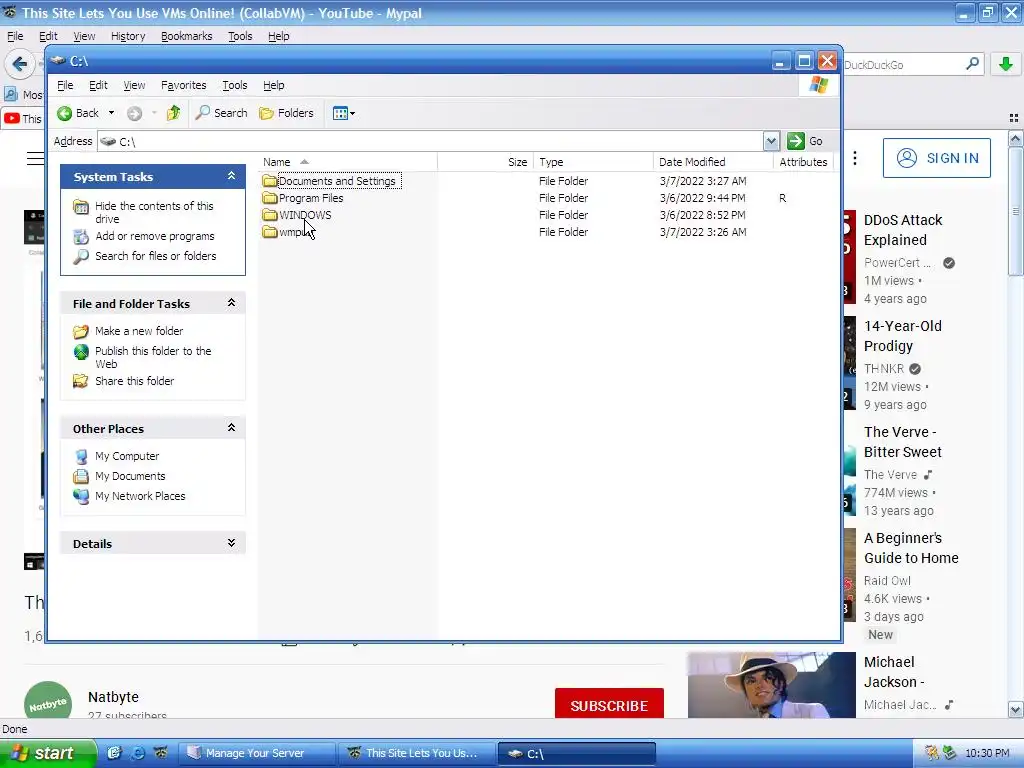This screenshot has height=768, width=1024.
Task: Collapse the System Tasks panel
Action: (231, 176)
